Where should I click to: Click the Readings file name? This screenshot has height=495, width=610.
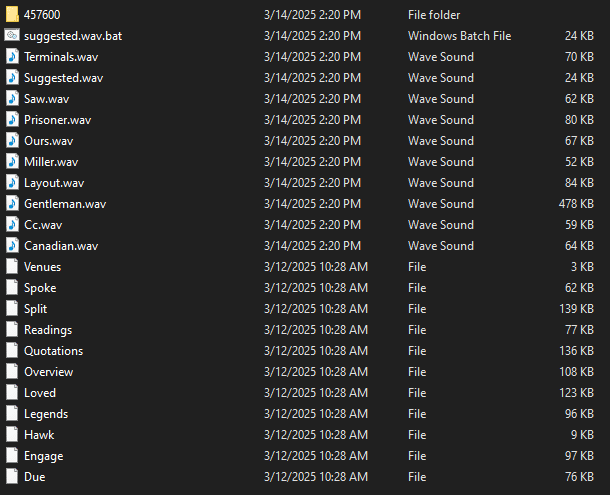click(x=48, y=330)
